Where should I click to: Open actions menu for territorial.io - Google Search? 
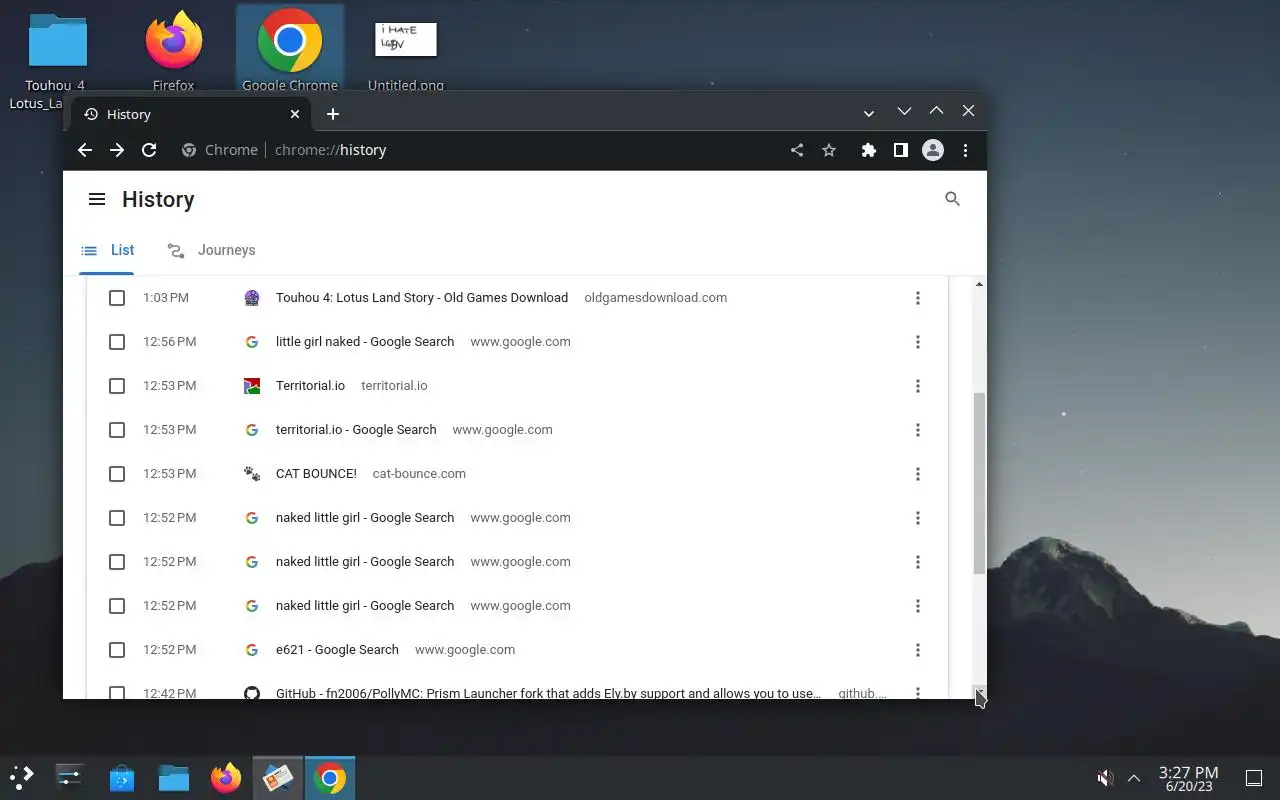[x=918, y=430]
